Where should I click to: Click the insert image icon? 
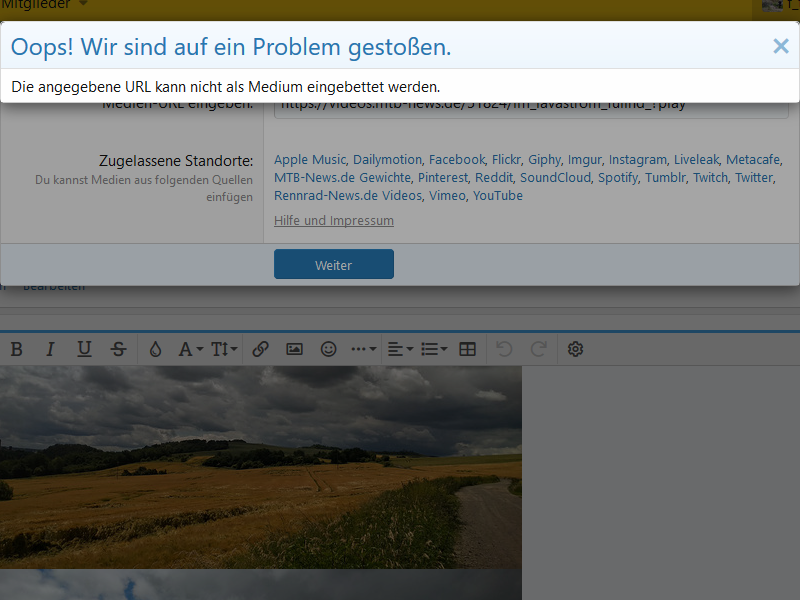tap(294, 349)
